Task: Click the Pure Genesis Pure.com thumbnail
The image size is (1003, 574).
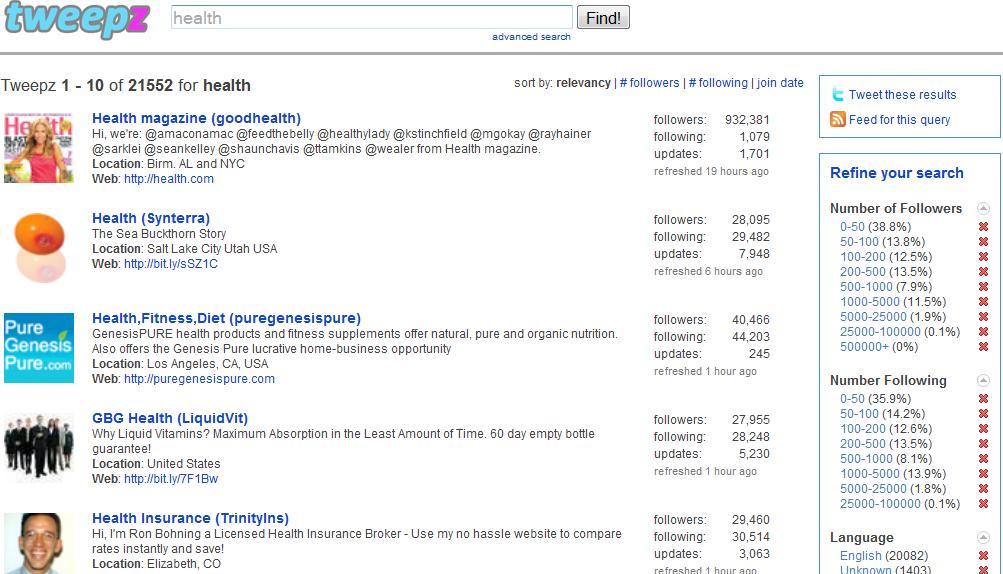Action: [x=38, y=348]
